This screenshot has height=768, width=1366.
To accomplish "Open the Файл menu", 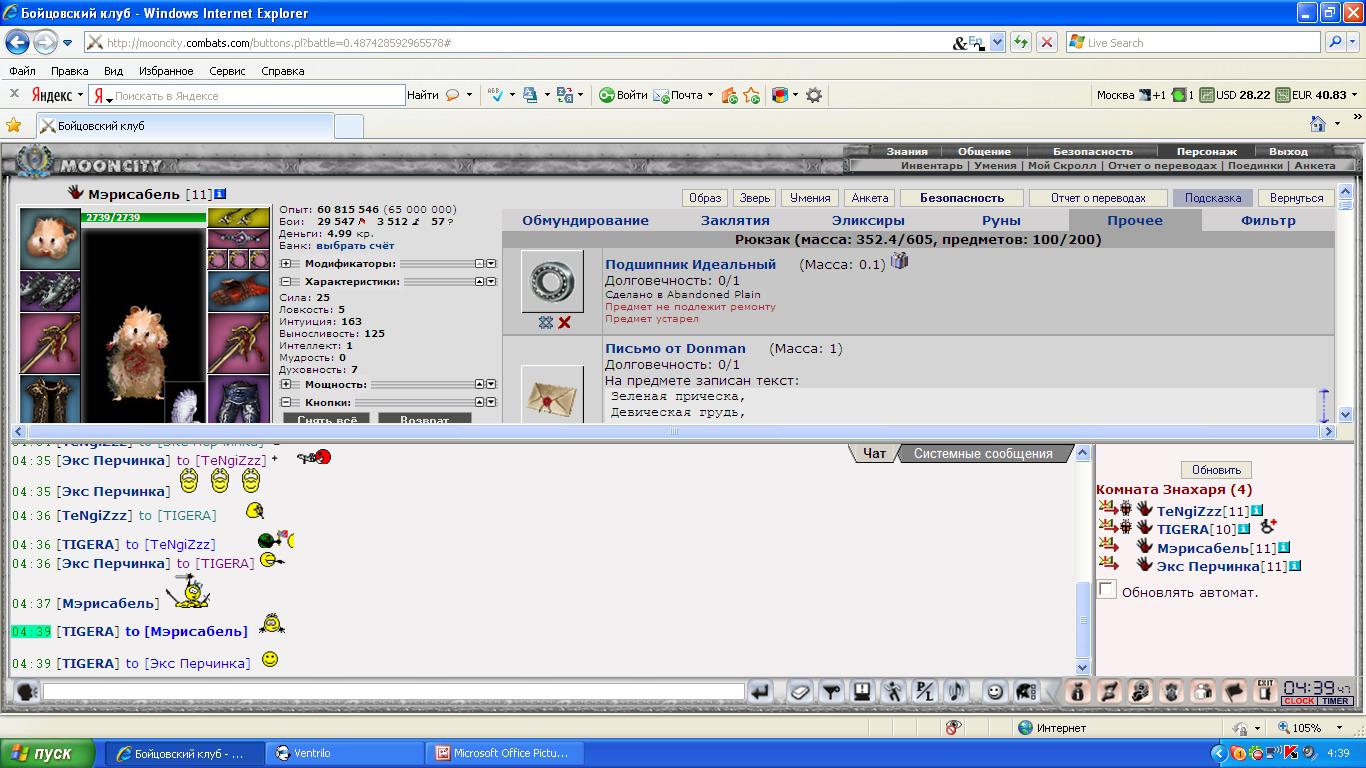I will click(x=22, y=71).
